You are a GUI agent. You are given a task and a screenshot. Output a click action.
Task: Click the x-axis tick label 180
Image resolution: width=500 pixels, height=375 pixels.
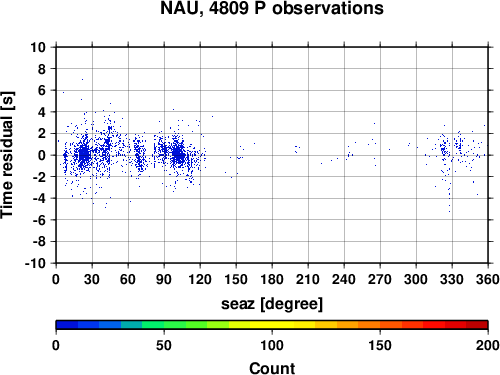[x=272, y=279]
